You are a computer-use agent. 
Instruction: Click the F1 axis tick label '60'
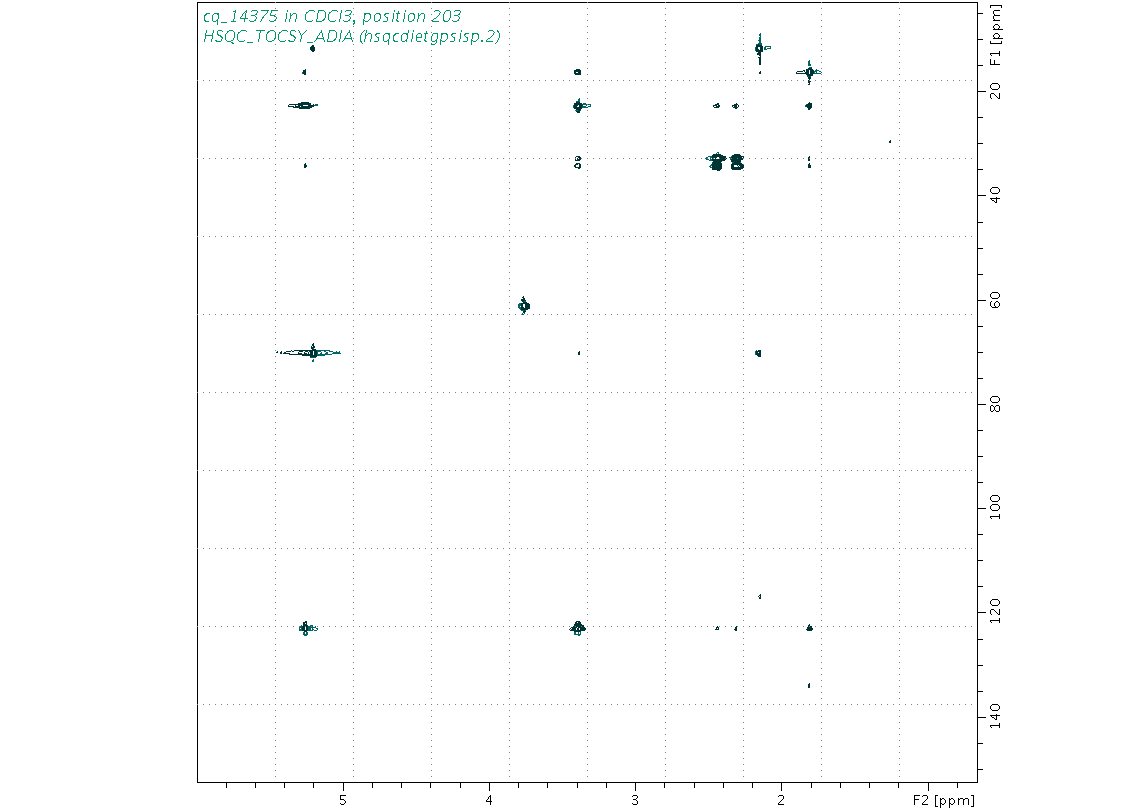(996, 300)
